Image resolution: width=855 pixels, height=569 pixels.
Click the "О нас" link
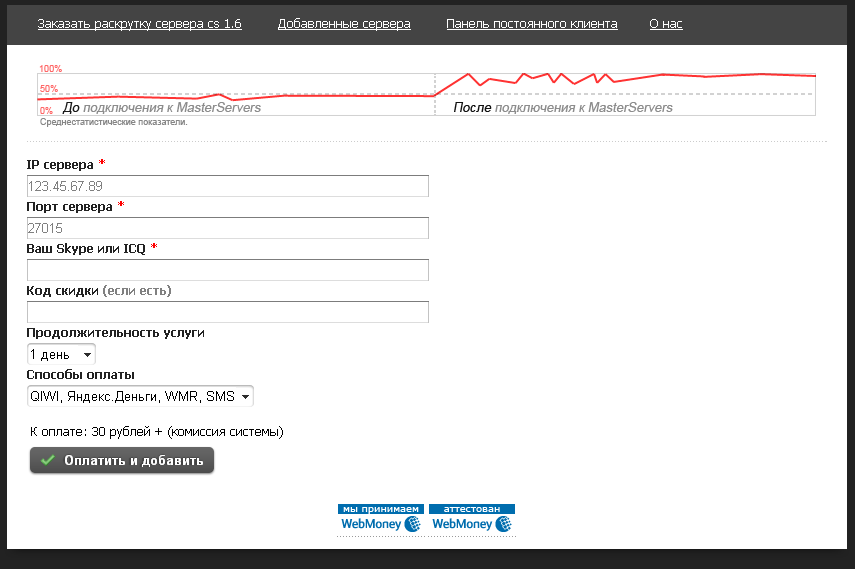tap(665, 24)
